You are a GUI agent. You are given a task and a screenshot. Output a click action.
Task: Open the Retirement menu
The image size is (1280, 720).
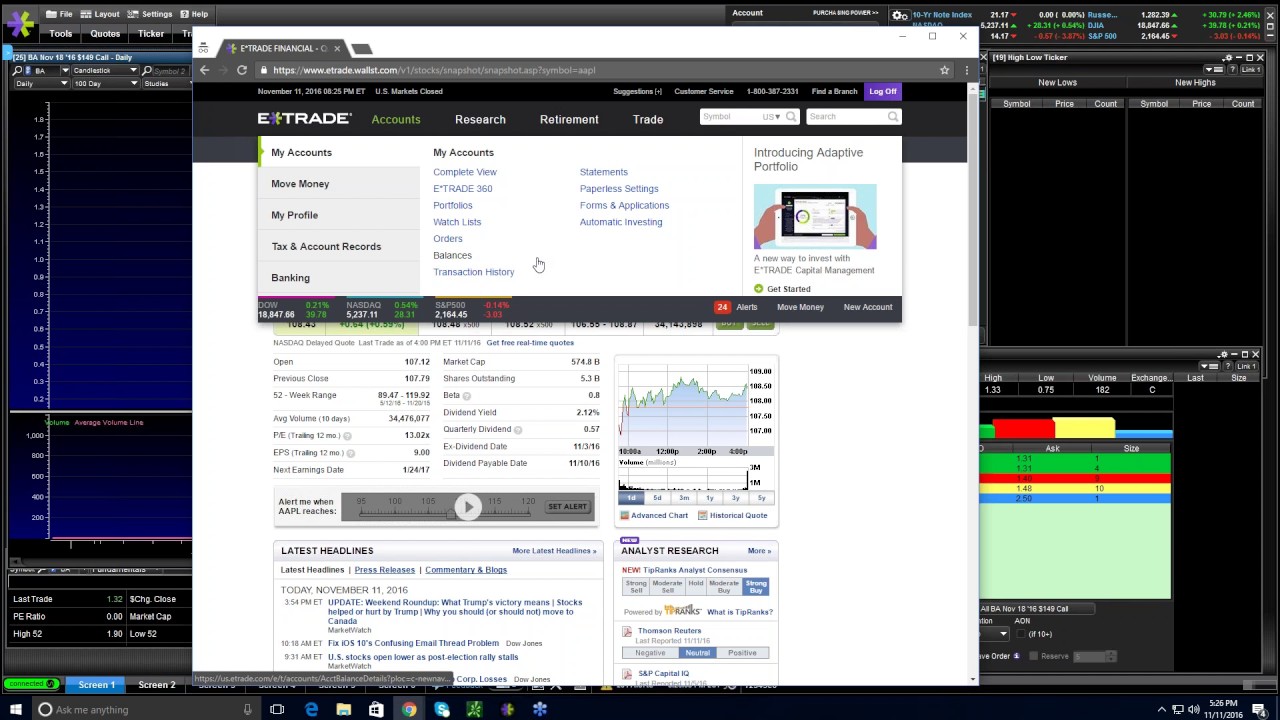tap(569, 119)
